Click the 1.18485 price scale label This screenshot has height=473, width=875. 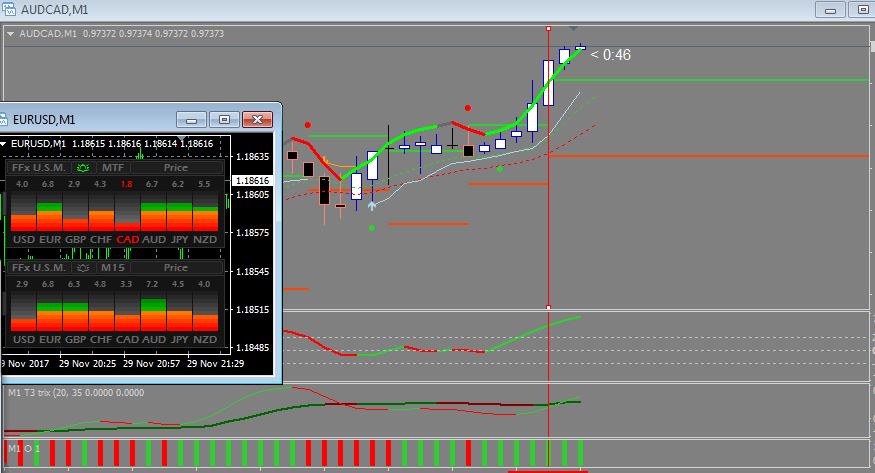[253, 347]
